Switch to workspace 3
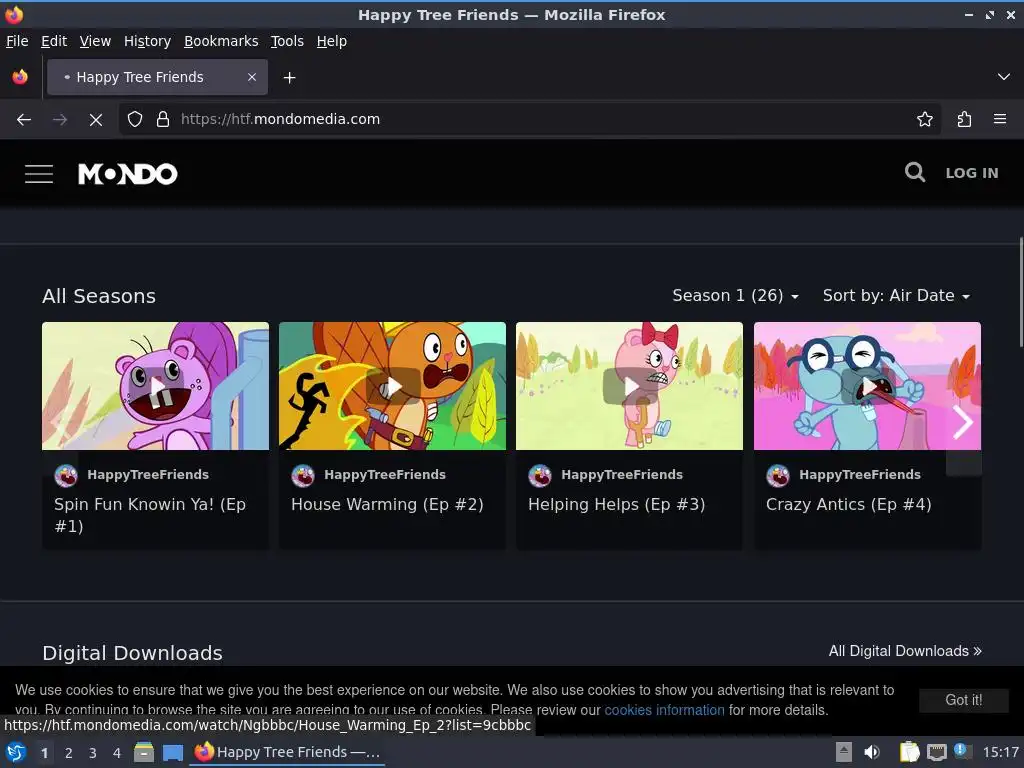The width and height of the screenshot is (1024, 768). click(93, 753)
